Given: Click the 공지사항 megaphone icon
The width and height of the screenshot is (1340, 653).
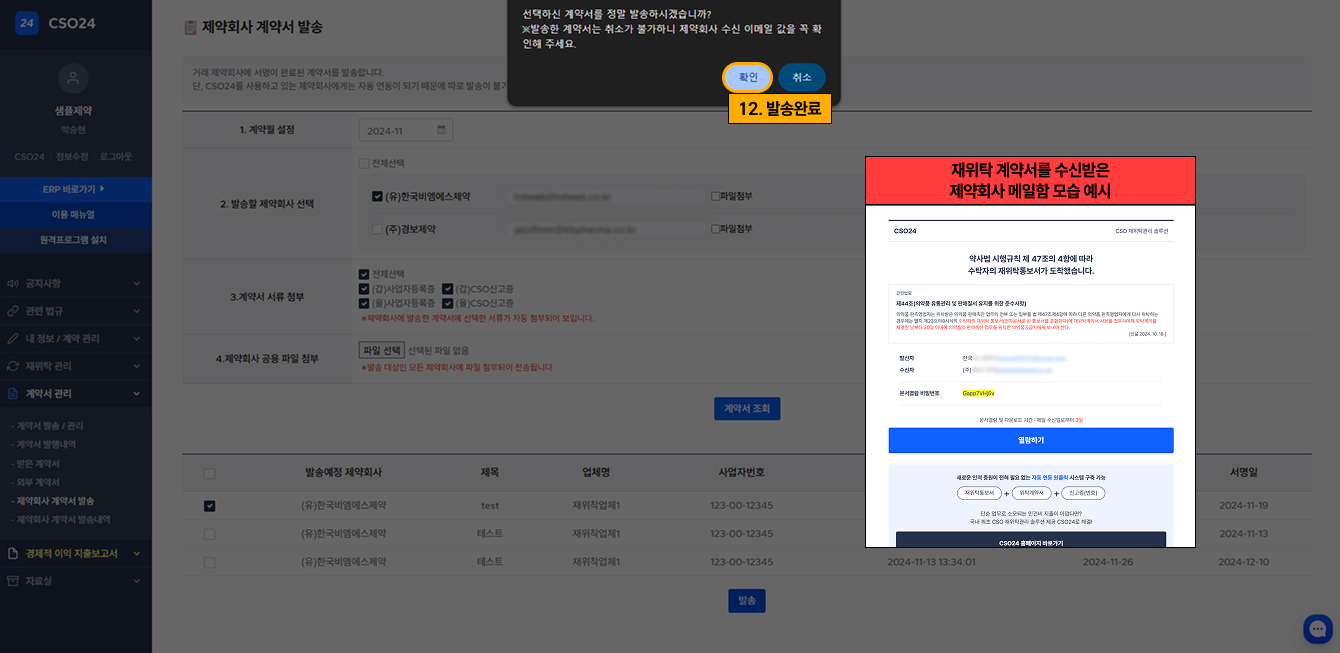Looking at the screenshot, I should point(13,283).
